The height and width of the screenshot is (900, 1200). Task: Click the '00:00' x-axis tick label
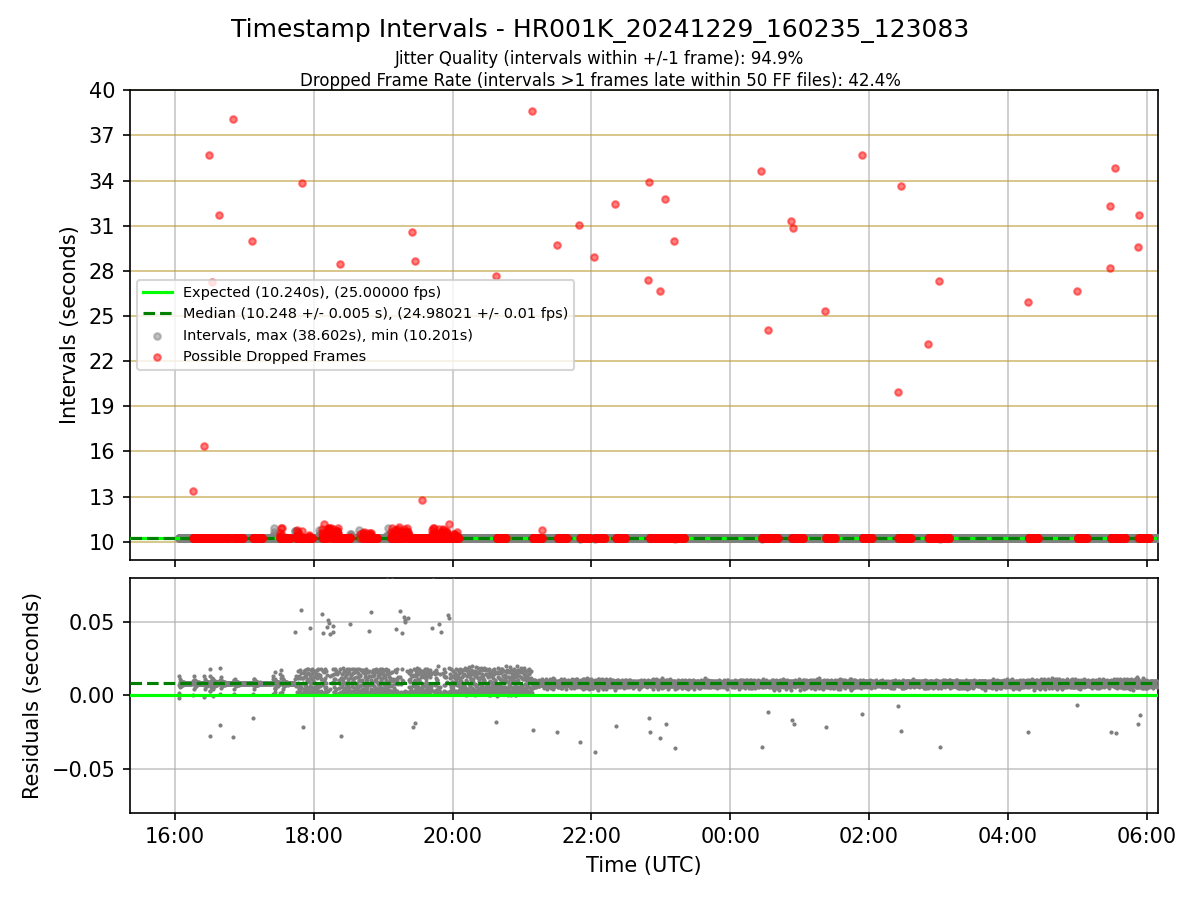[730, 834]
